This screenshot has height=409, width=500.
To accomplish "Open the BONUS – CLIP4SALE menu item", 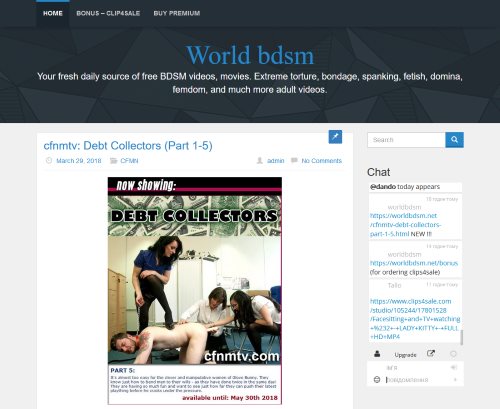I will (x=108, y=13).
